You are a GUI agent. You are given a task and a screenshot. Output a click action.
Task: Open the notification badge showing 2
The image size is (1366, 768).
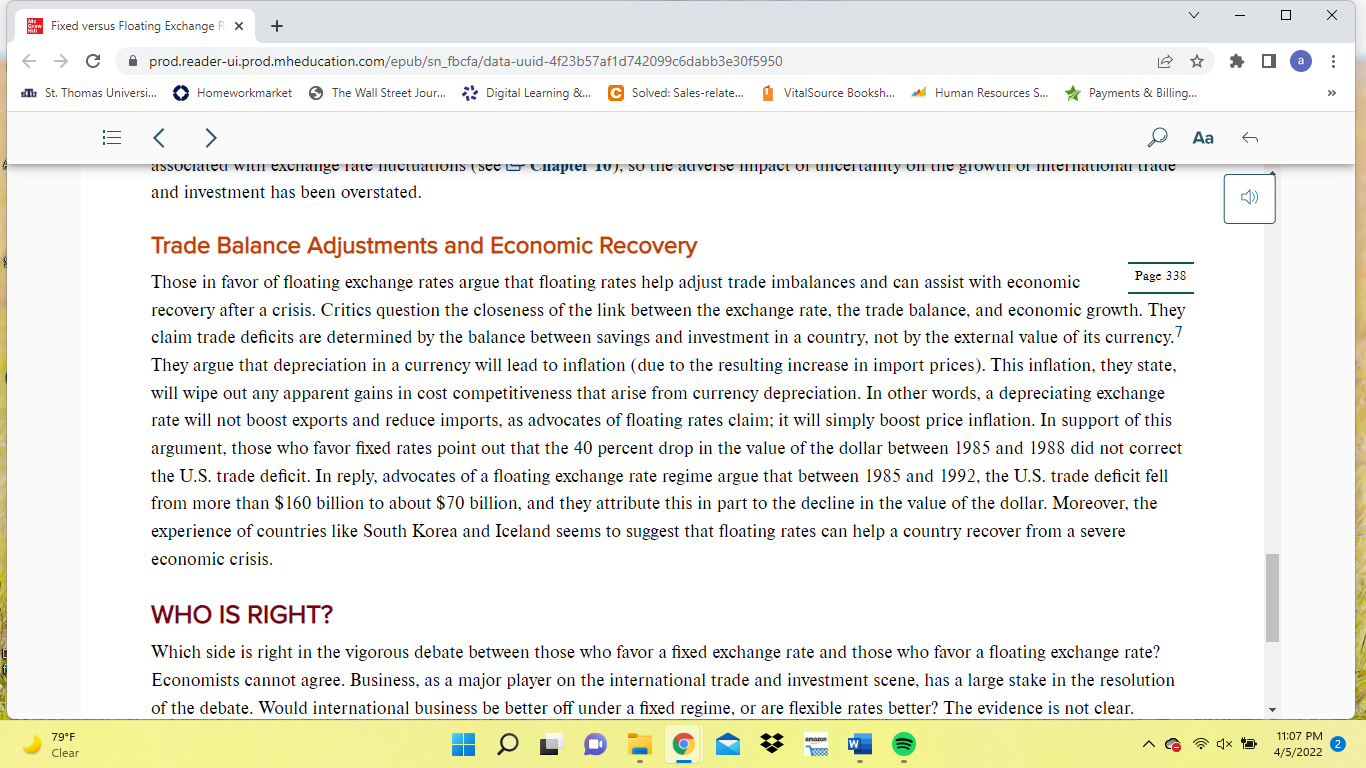click(x=1338, y=744)
